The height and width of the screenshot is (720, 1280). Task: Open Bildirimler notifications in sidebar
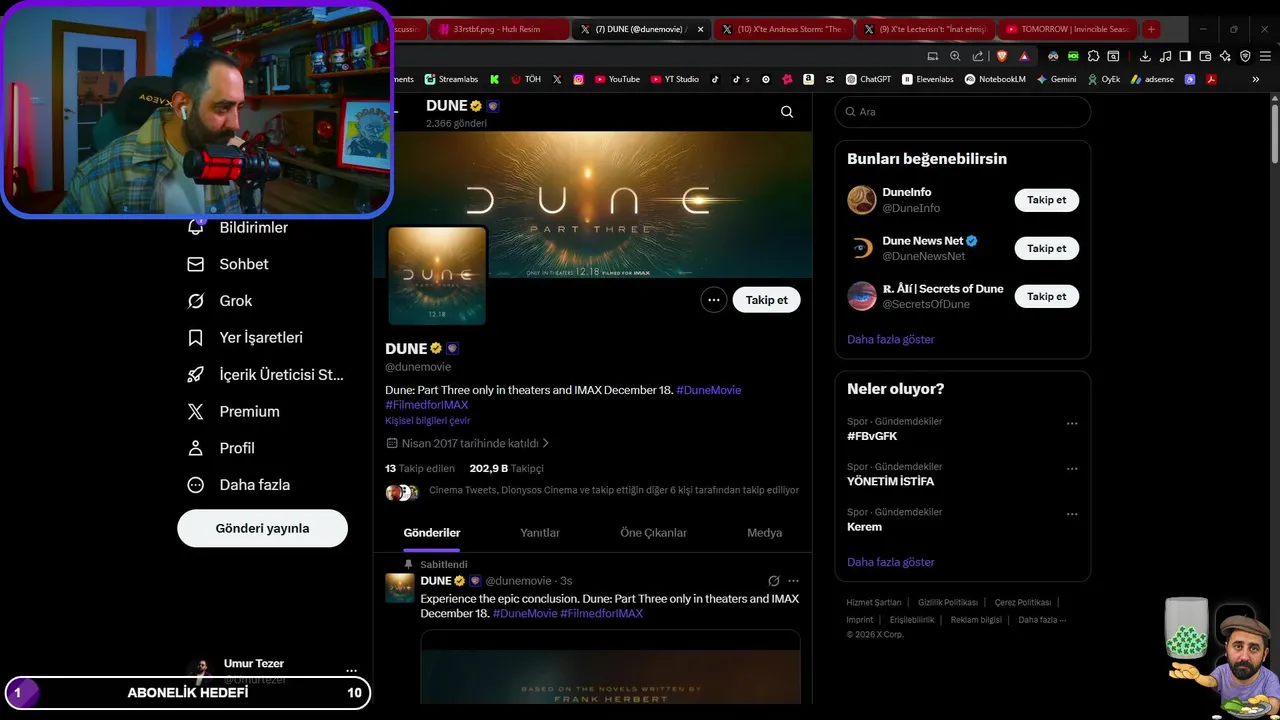click(x=238, y=228)
